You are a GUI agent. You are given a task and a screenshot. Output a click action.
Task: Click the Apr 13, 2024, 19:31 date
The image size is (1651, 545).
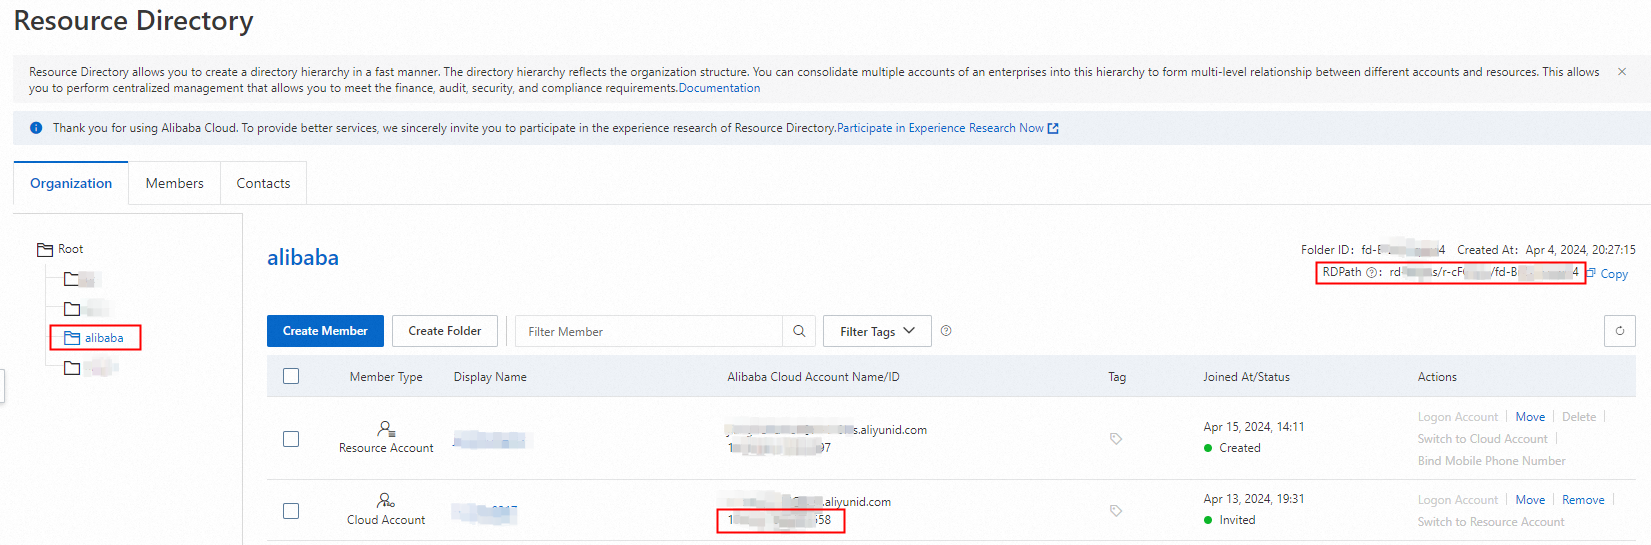(1254, 499)
